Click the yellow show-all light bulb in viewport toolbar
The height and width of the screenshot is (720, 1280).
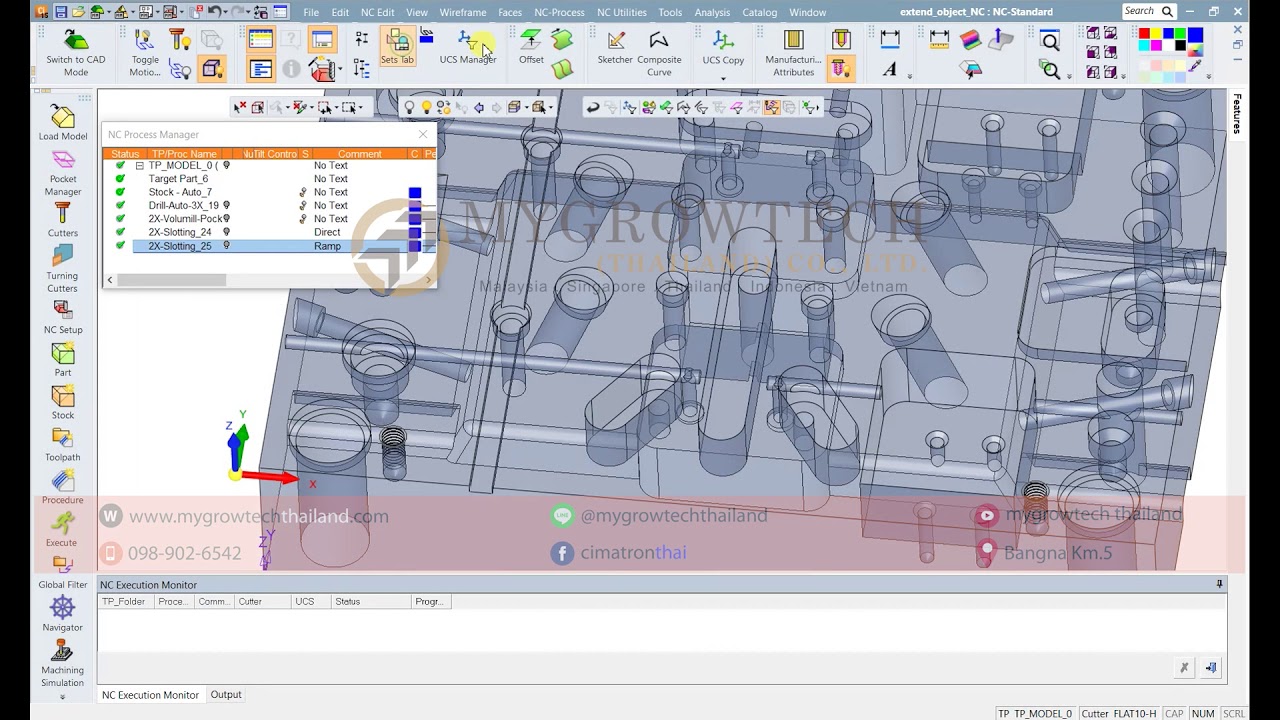[426, 107]
